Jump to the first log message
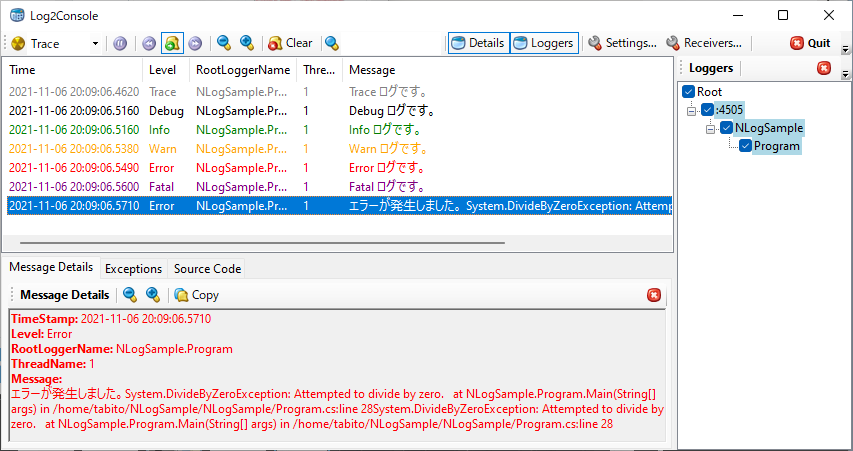 click(149, 44)
